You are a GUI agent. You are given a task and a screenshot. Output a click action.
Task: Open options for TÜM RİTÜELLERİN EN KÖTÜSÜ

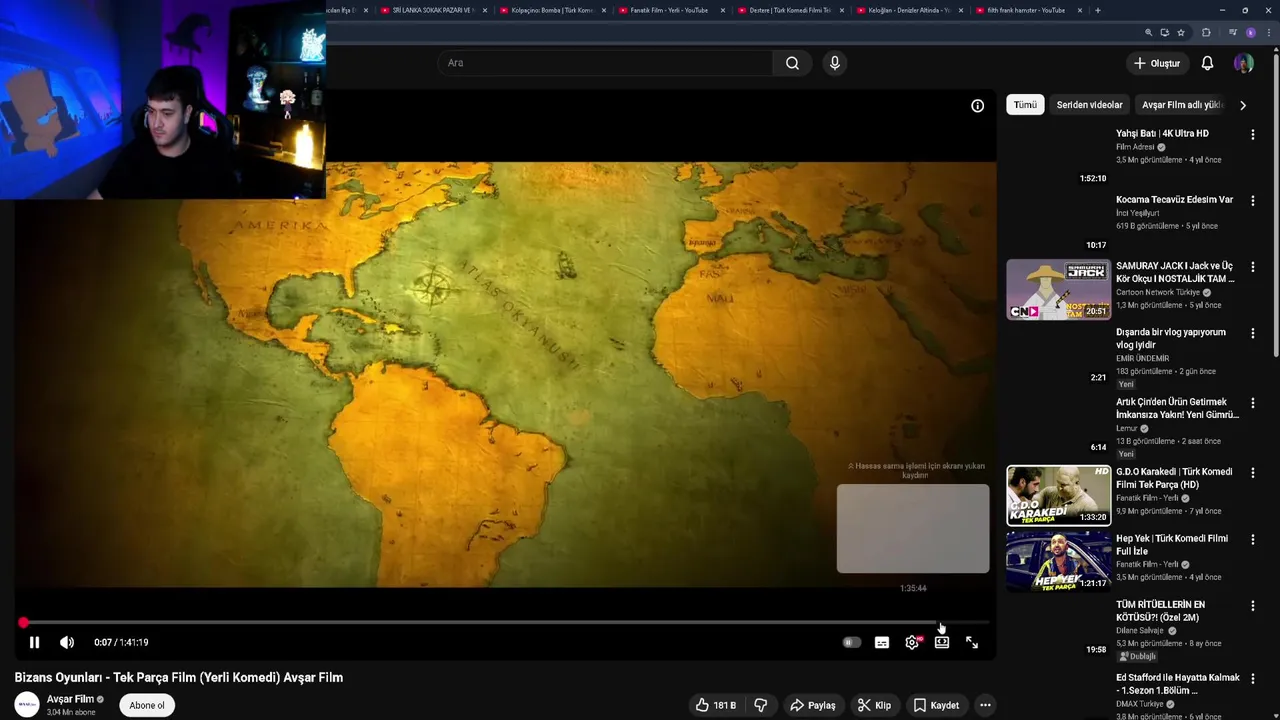(1253, 606)
